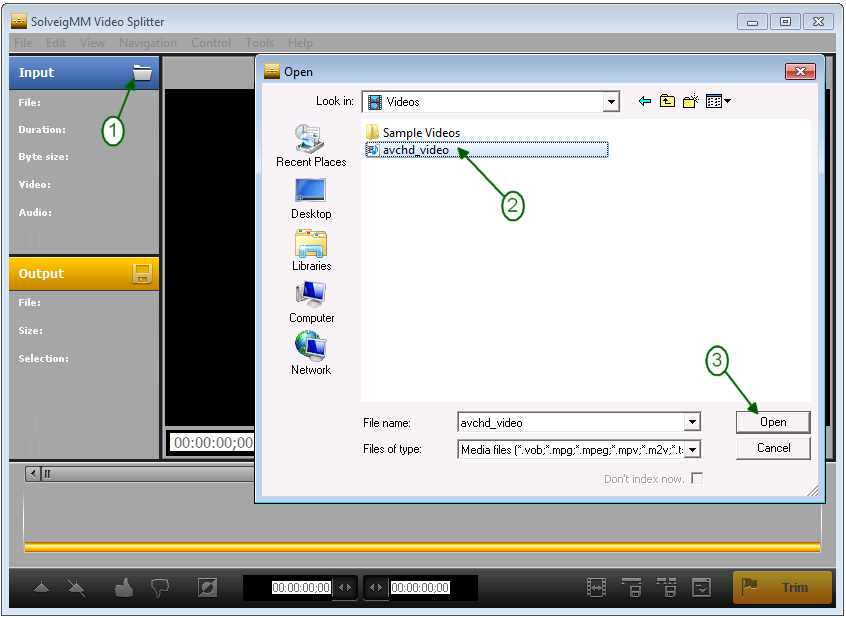Open the Sample Videos folder
Image resolution: width=846 pixels, height=618 pixels.
(x=413, y=132)
